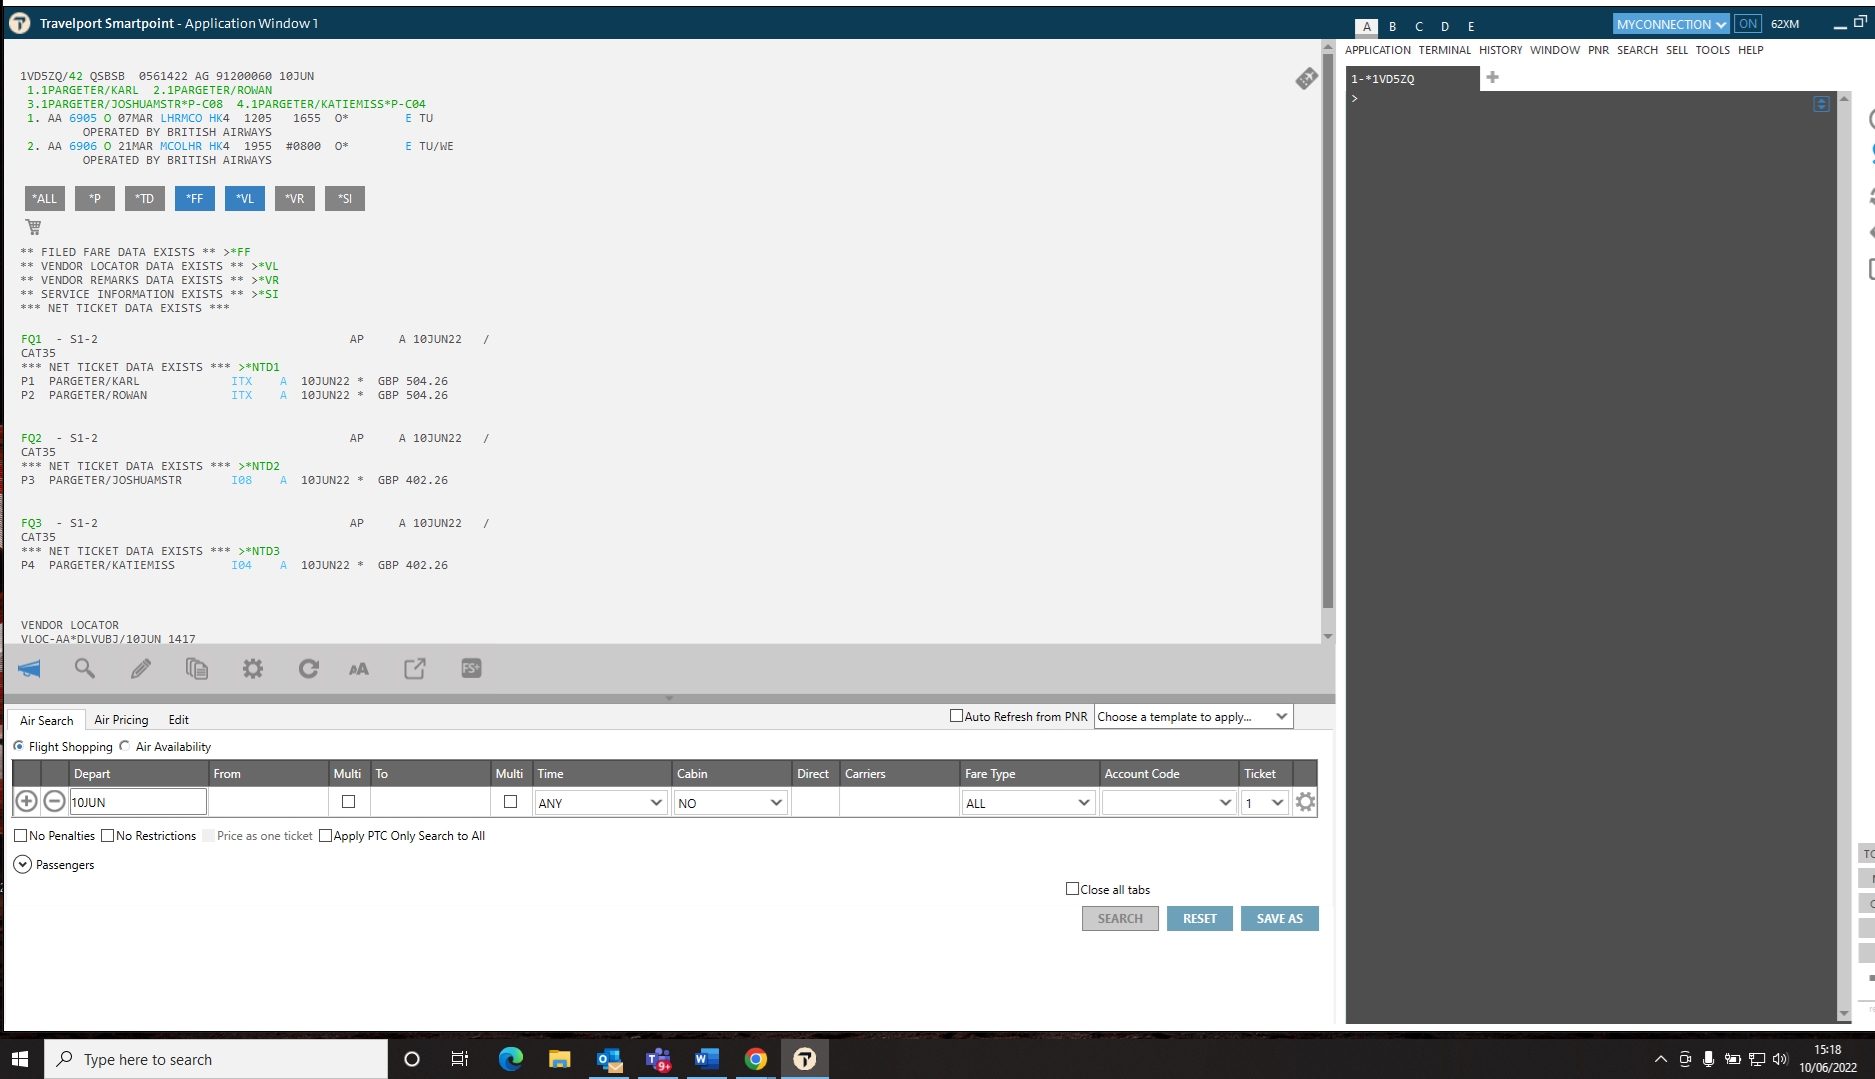
Task: Open File Explorer from the taskbar
Action: [559, 1059]
